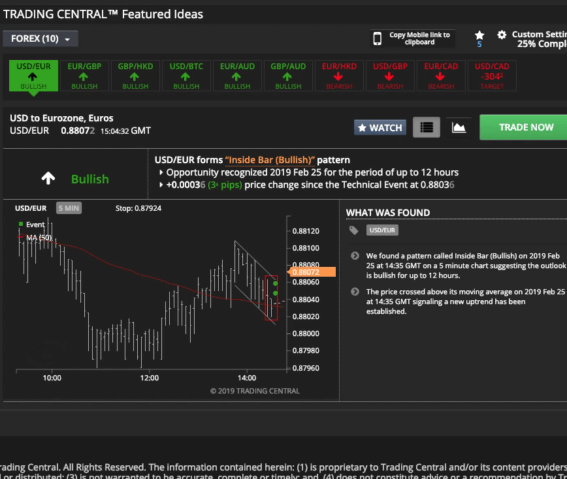
Task: Select the USD/CAD target tab
Action: [492, 76]
